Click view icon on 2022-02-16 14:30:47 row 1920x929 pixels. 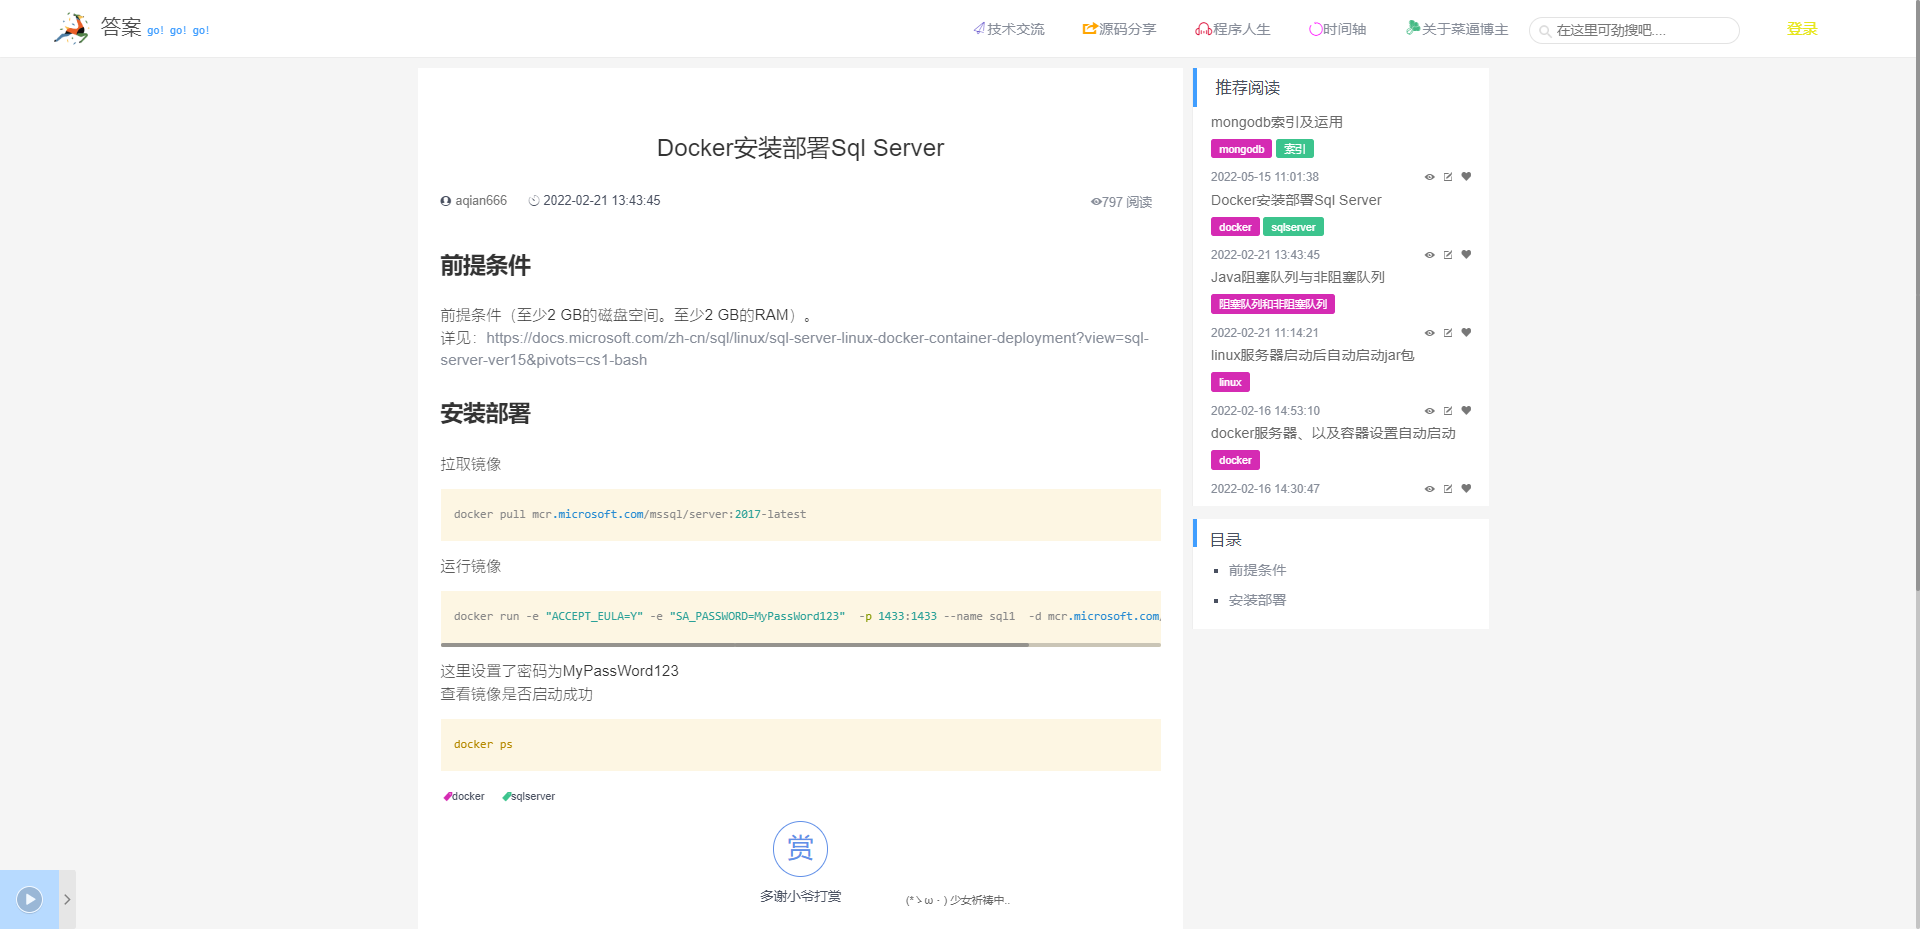(1429, 489)
